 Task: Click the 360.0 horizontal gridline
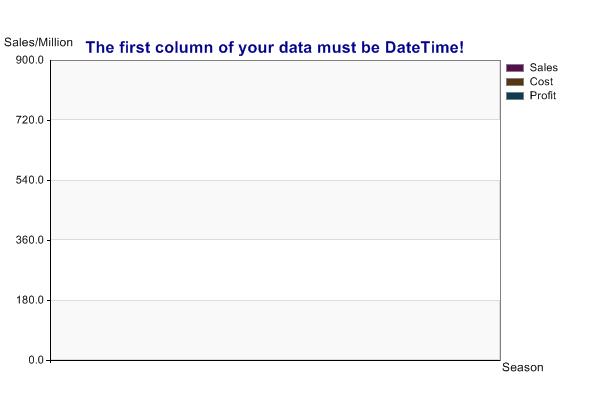point(276,240)
